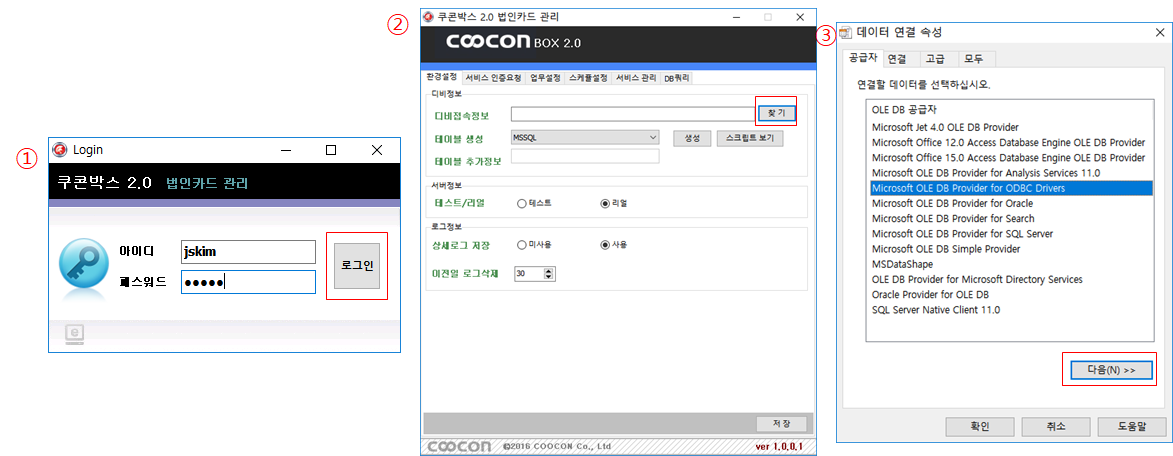Open the 공급자 tab in 데이터 연결 속성
The image size is (1173, 456).
(863, 58)
